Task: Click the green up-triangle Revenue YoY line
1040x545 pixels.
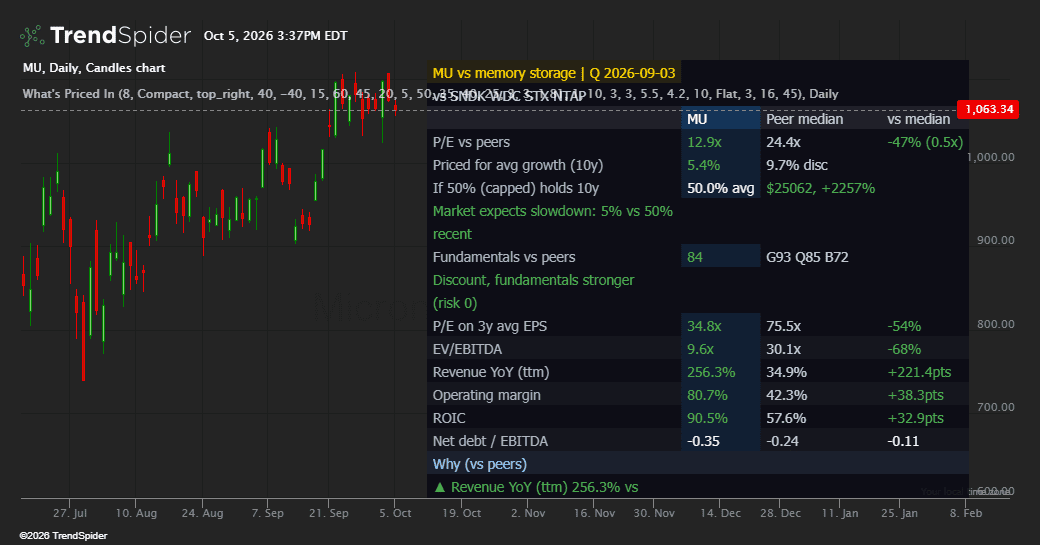Action: pyautogui.click(x=535, y=487)
